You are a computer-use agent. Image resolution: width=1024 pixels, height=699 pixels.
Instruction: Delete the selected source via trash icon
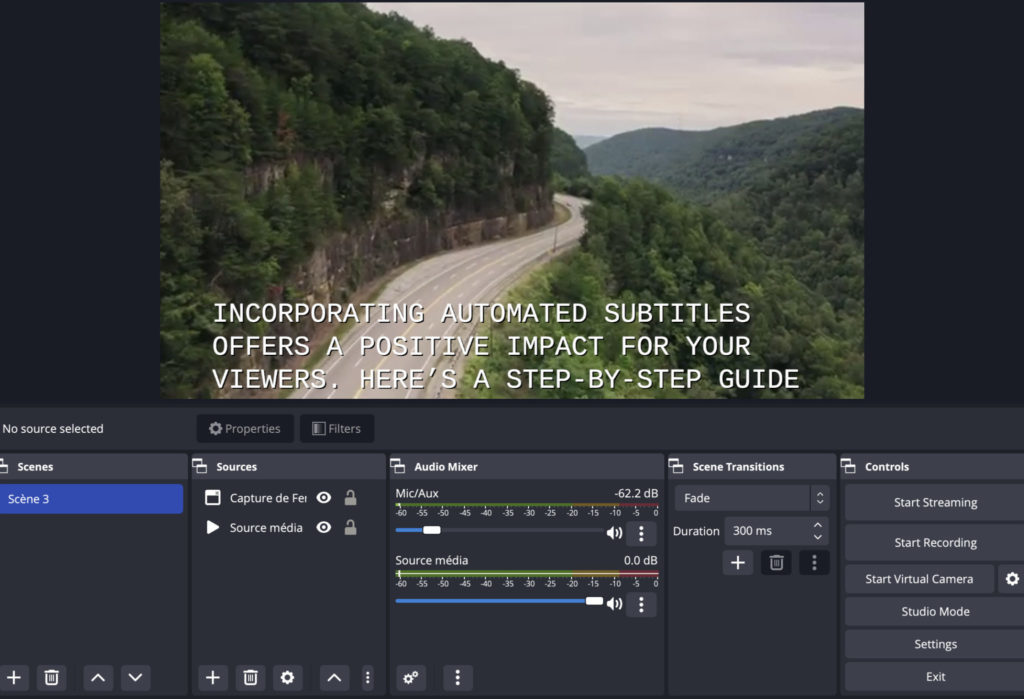click(250, 678)
